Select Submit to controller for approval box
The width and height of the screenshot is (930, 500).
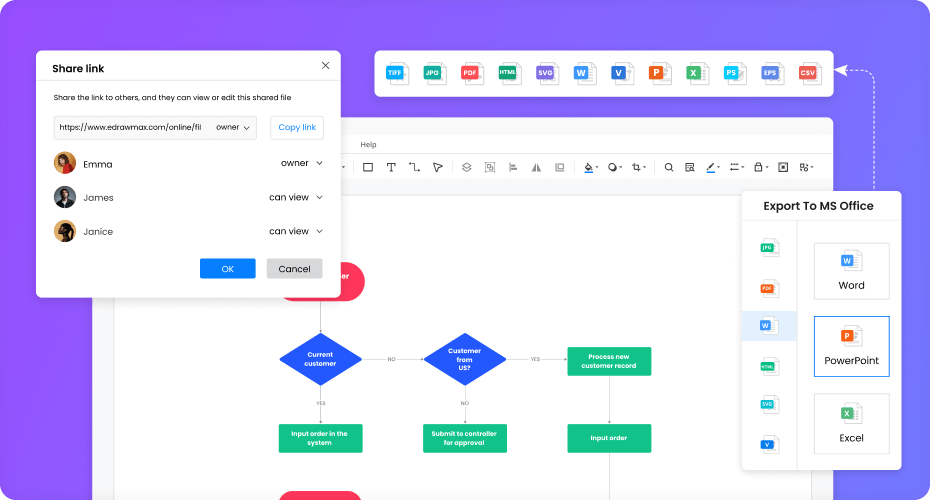464,438
